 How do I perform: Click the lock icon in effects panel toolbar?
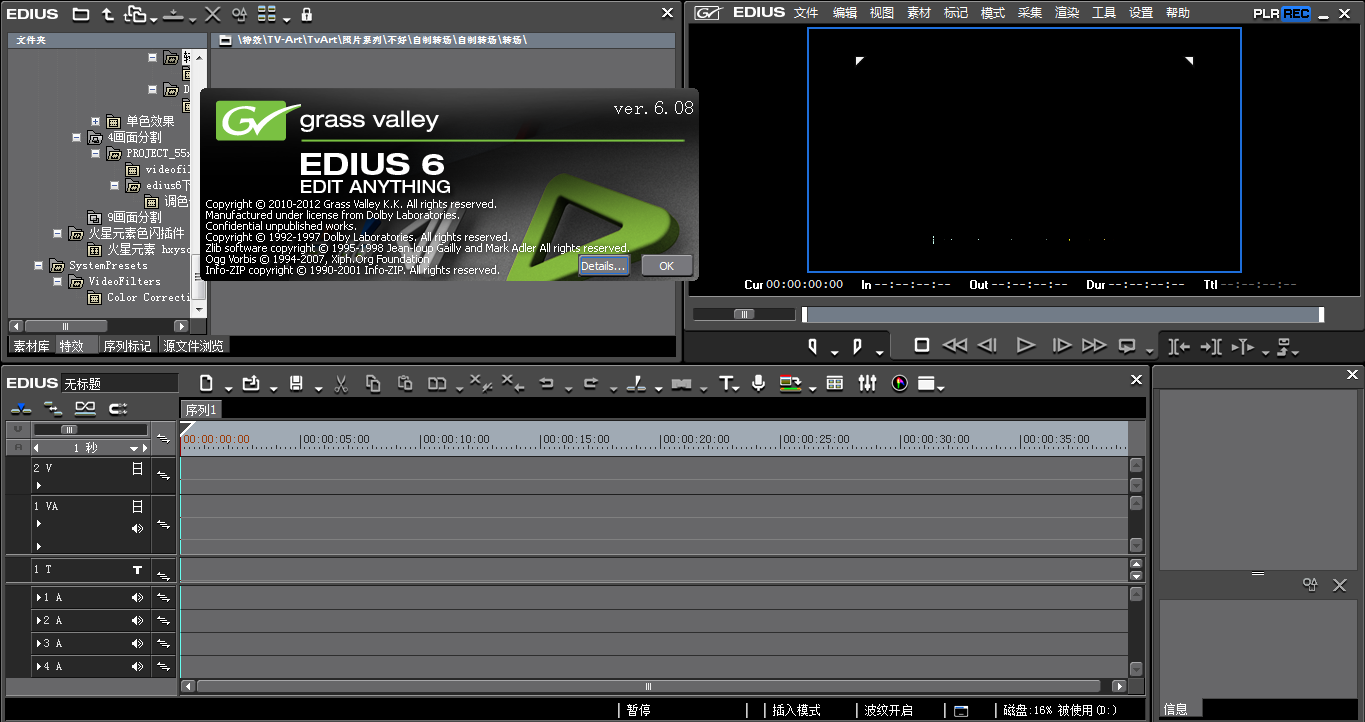(306, 14)
